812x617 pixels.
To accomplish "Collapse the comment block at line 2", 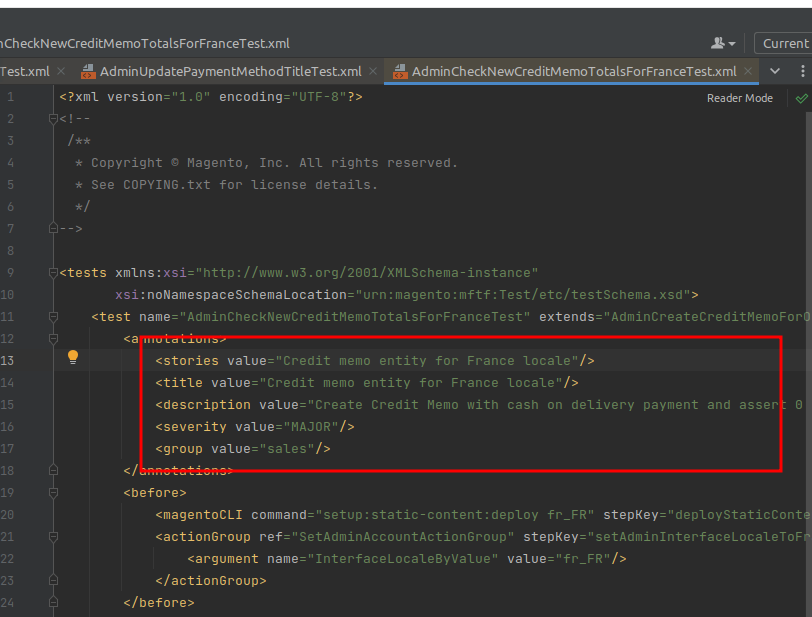I will (x=53, y=119).
